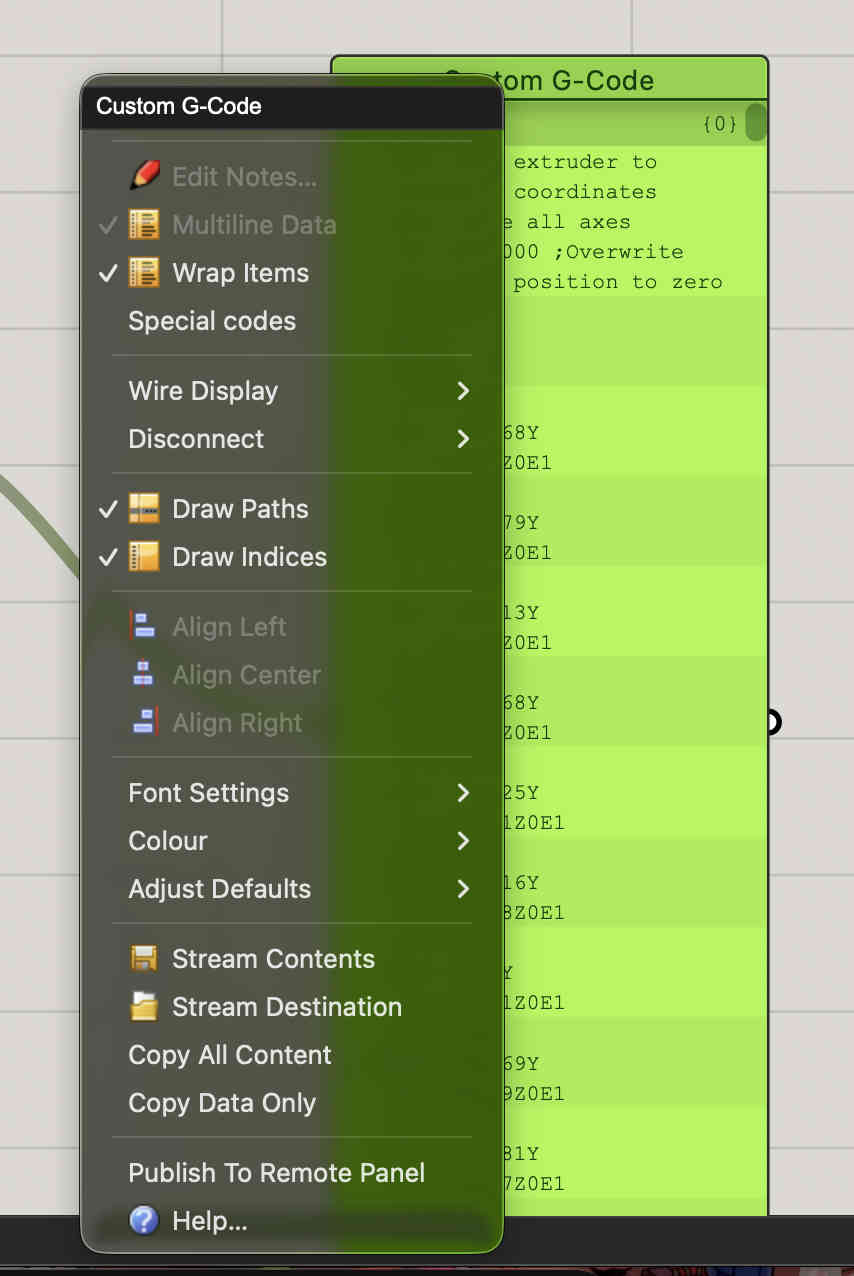This screenshot has height=1276, width=854.
Task: Select Special codes menu entry
Action: coord(212,321)
